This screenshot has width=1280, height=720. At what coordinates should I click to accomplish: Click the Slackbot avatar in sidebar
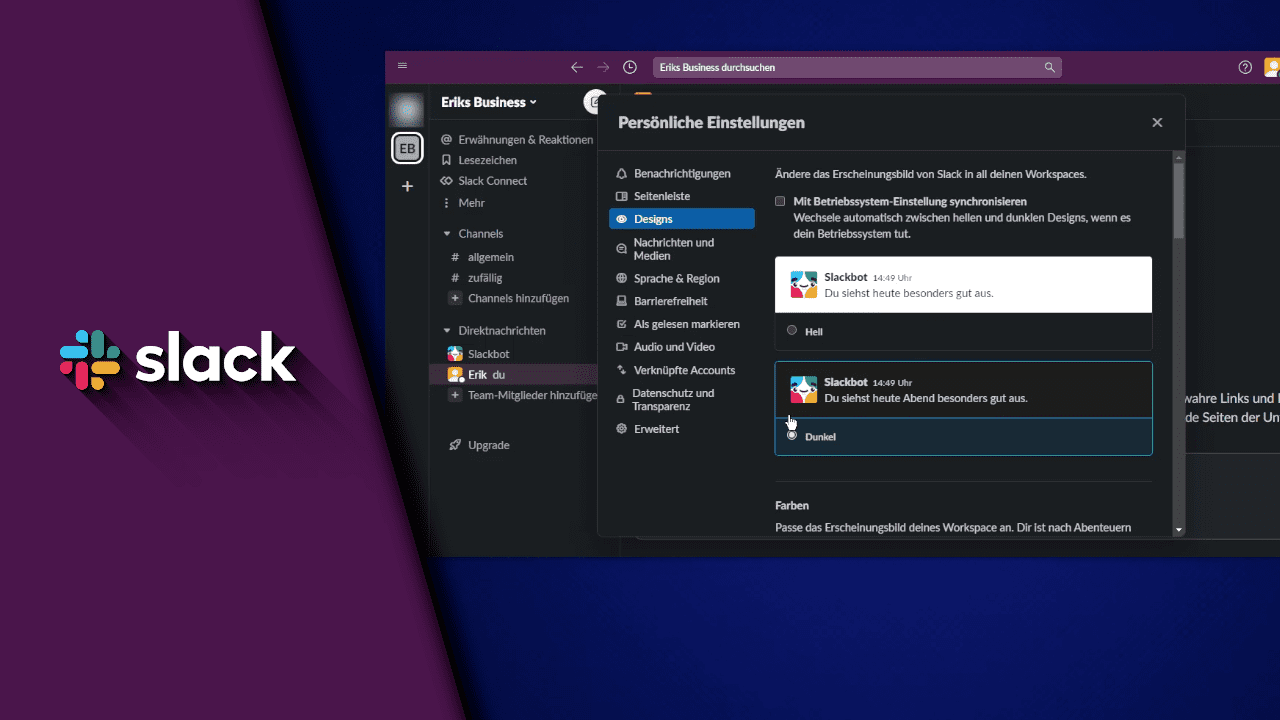pyautogui.click(x=455, y=354)
